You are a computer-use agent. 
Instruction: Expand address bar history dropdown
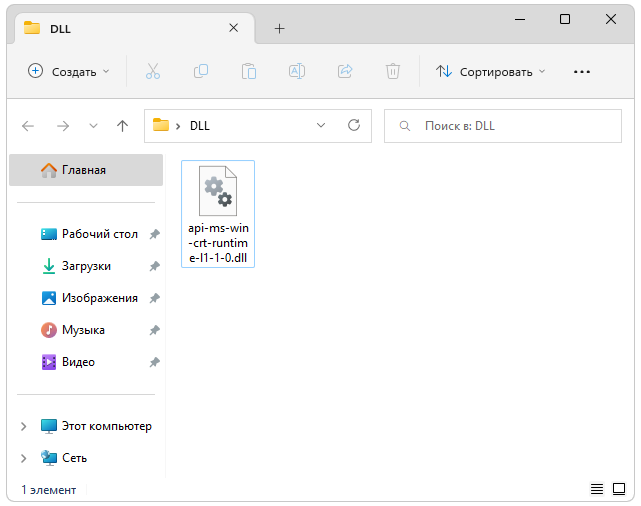(x=321, y=125)
